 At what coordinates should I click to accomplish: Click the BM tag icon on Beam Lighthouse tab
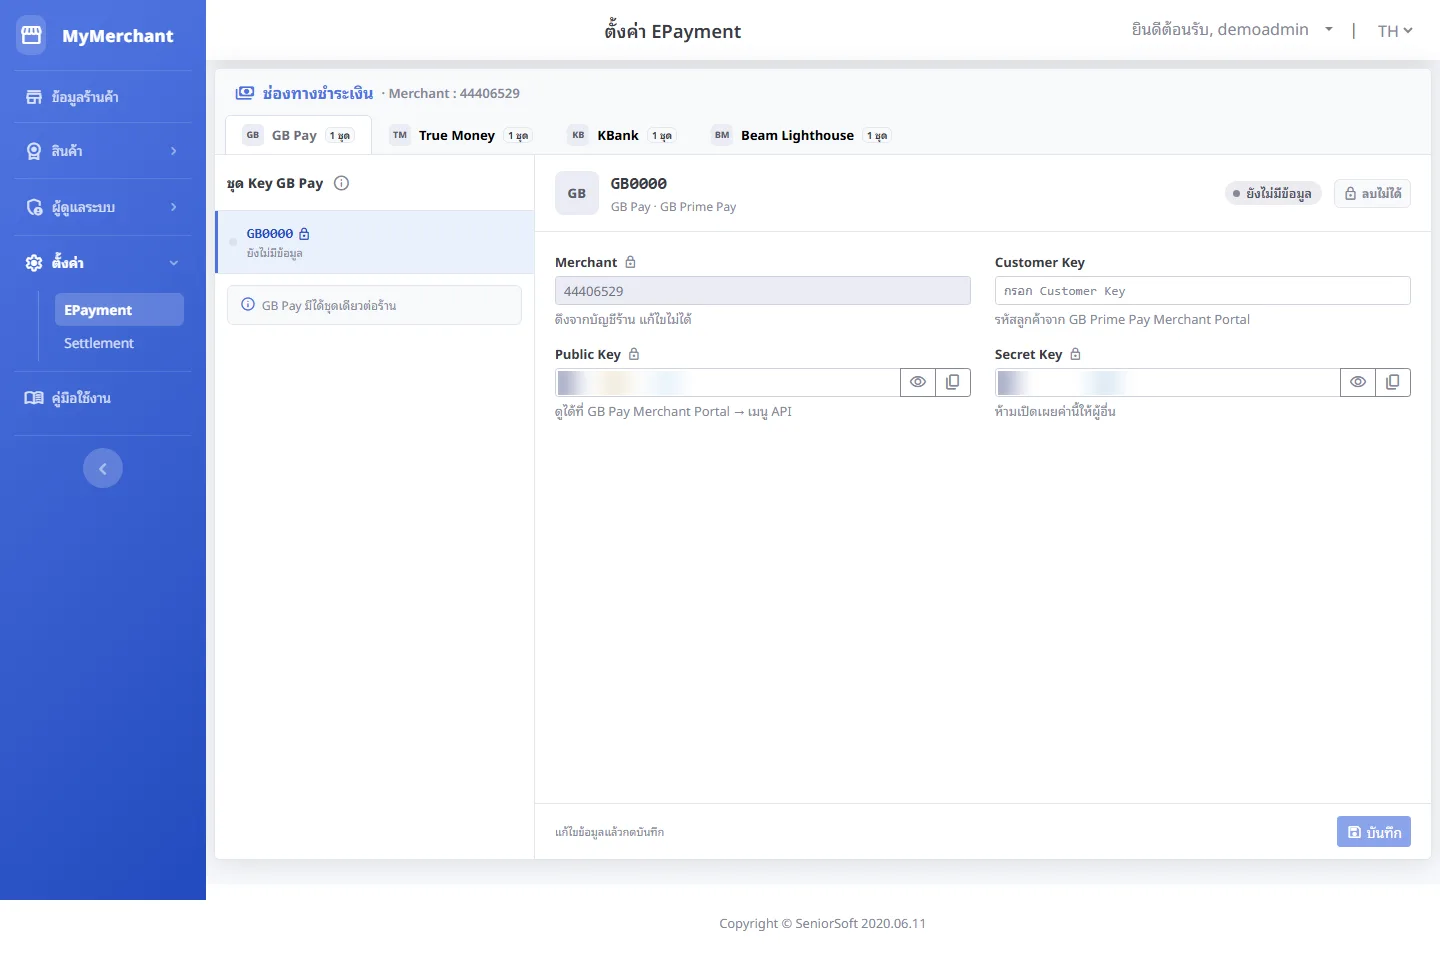722,135
